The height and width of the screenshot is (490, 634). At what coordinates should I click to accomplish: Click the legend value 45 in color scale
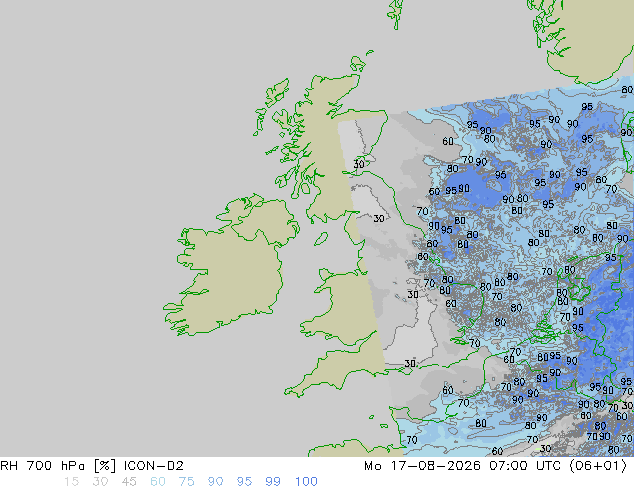[129, 482]
